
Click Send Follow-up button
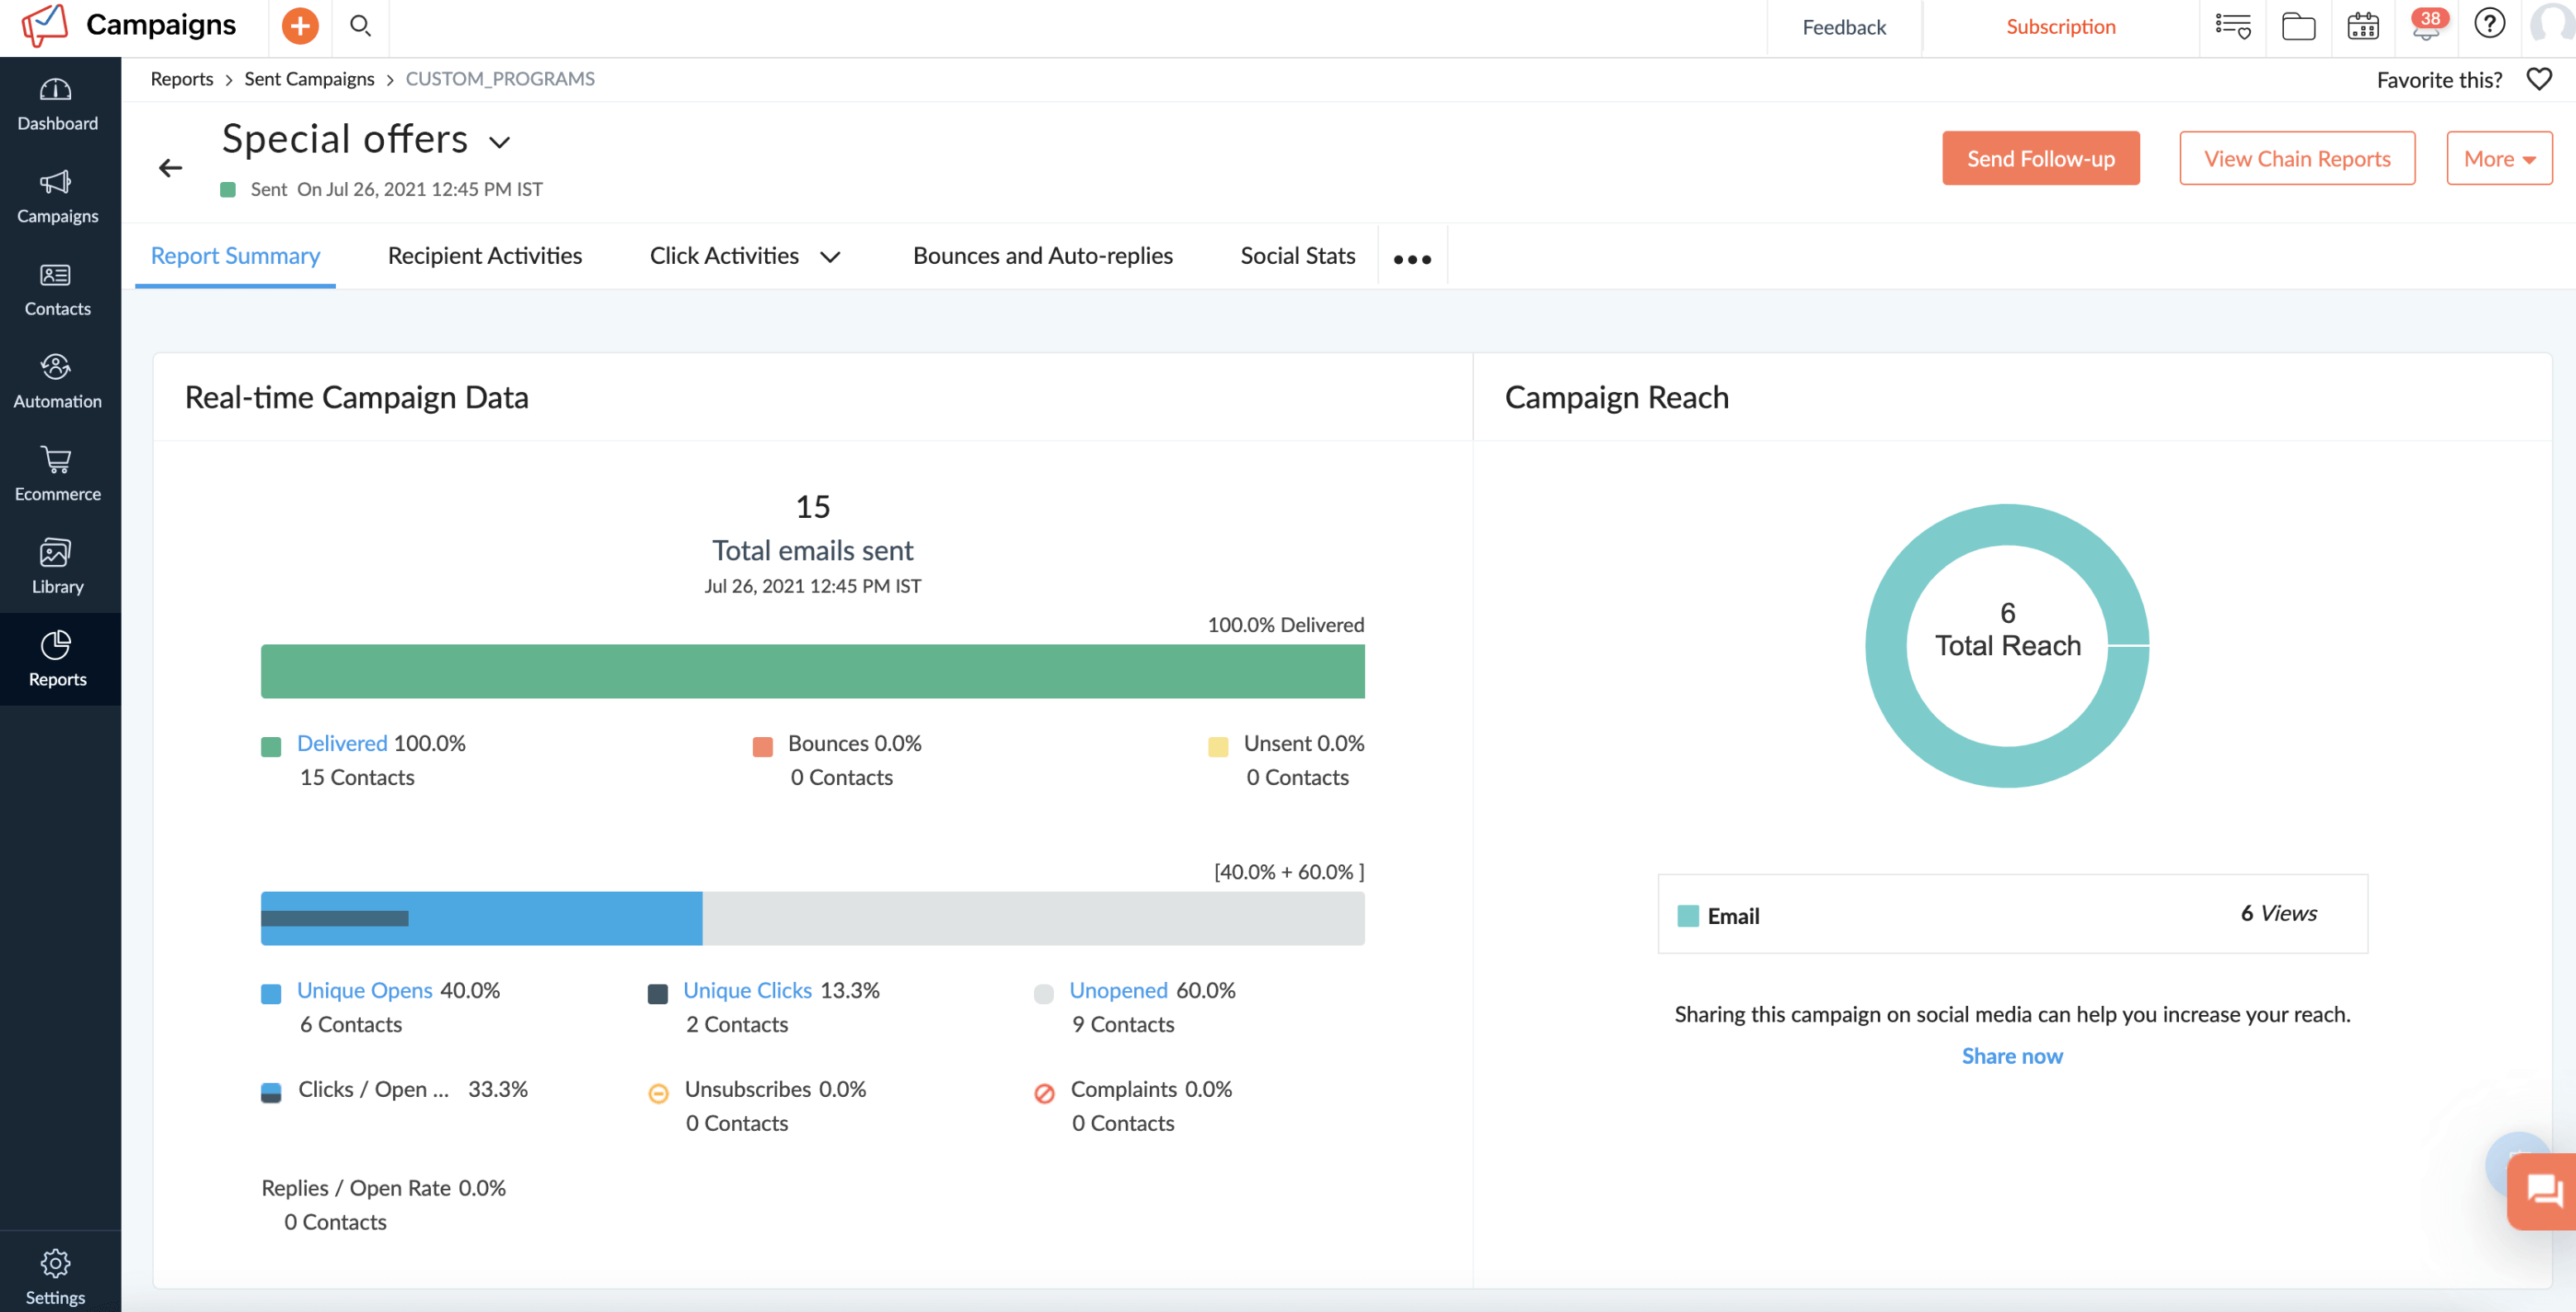pos(2041,158)
